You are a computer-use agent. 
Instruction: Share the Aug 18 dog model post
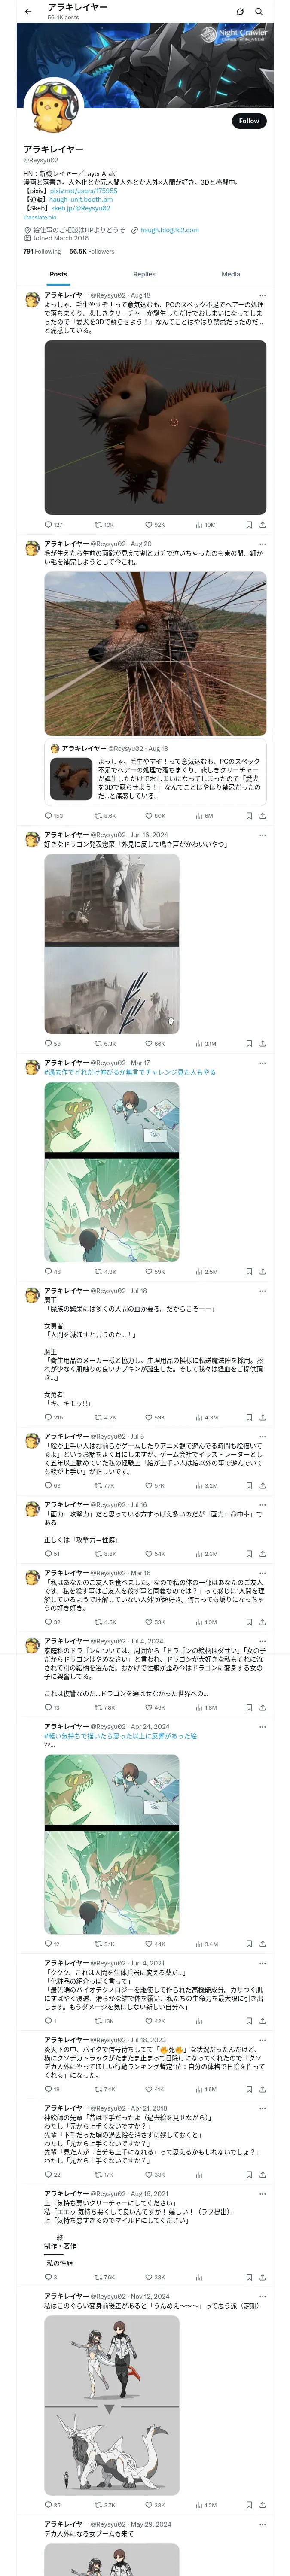point(262,524)
